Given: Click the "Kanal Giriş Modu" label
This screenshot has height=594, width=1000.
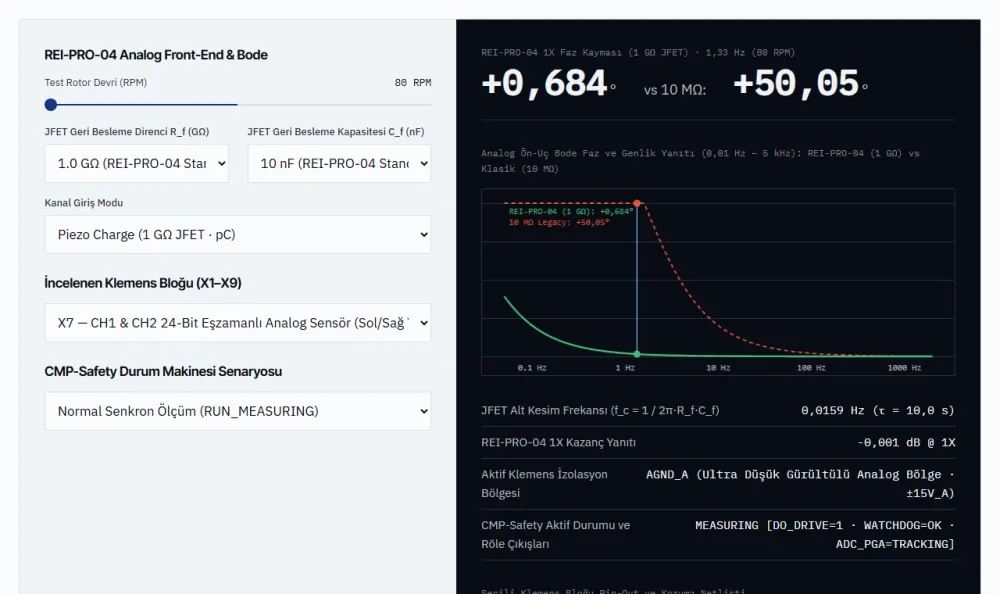Looking at the screenshot, I should [x=84, y=203].
